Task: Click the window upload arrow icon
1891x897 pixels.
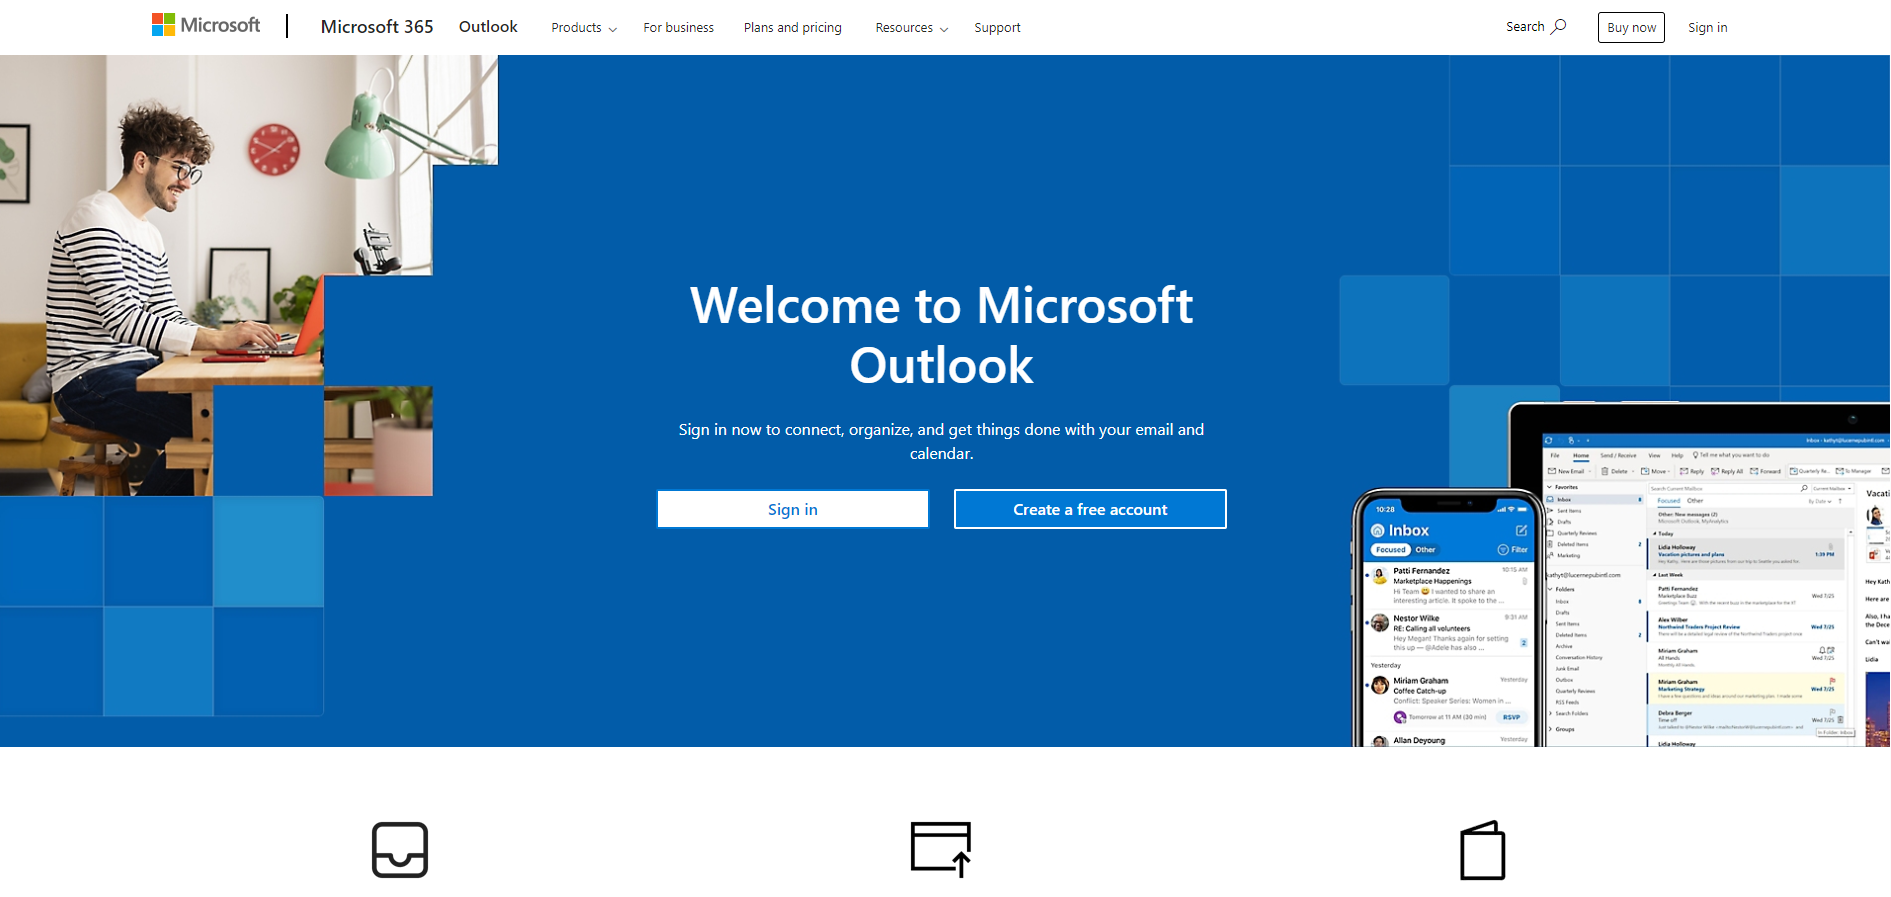Action: [x=941, y=849]
